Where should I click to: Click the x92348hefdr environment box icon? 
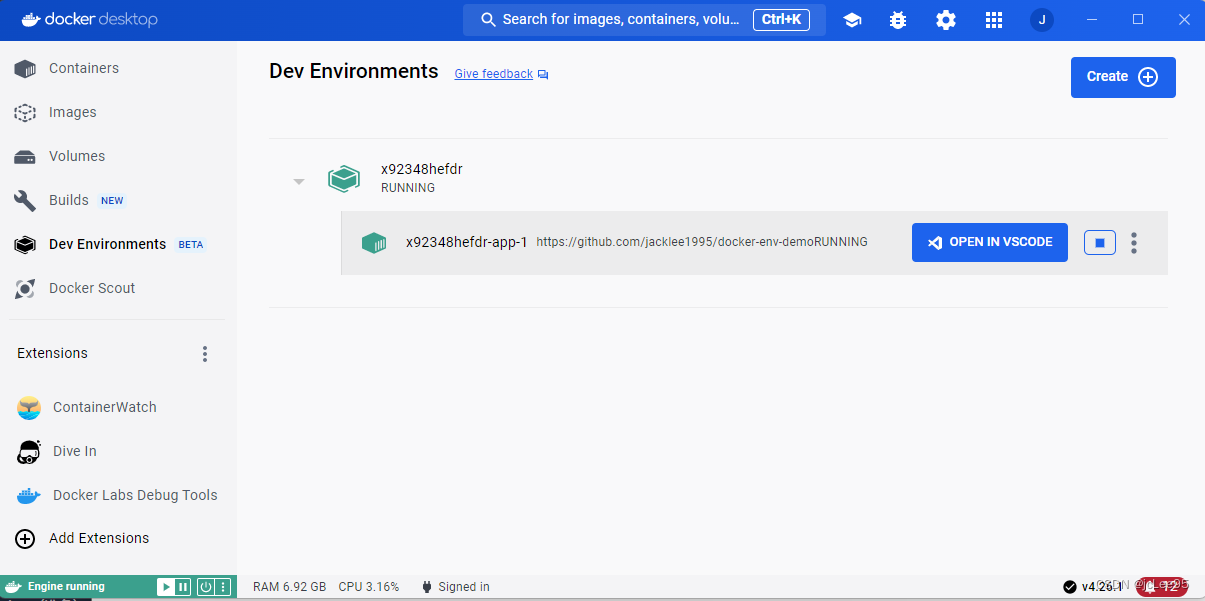(x=343, y=179)
